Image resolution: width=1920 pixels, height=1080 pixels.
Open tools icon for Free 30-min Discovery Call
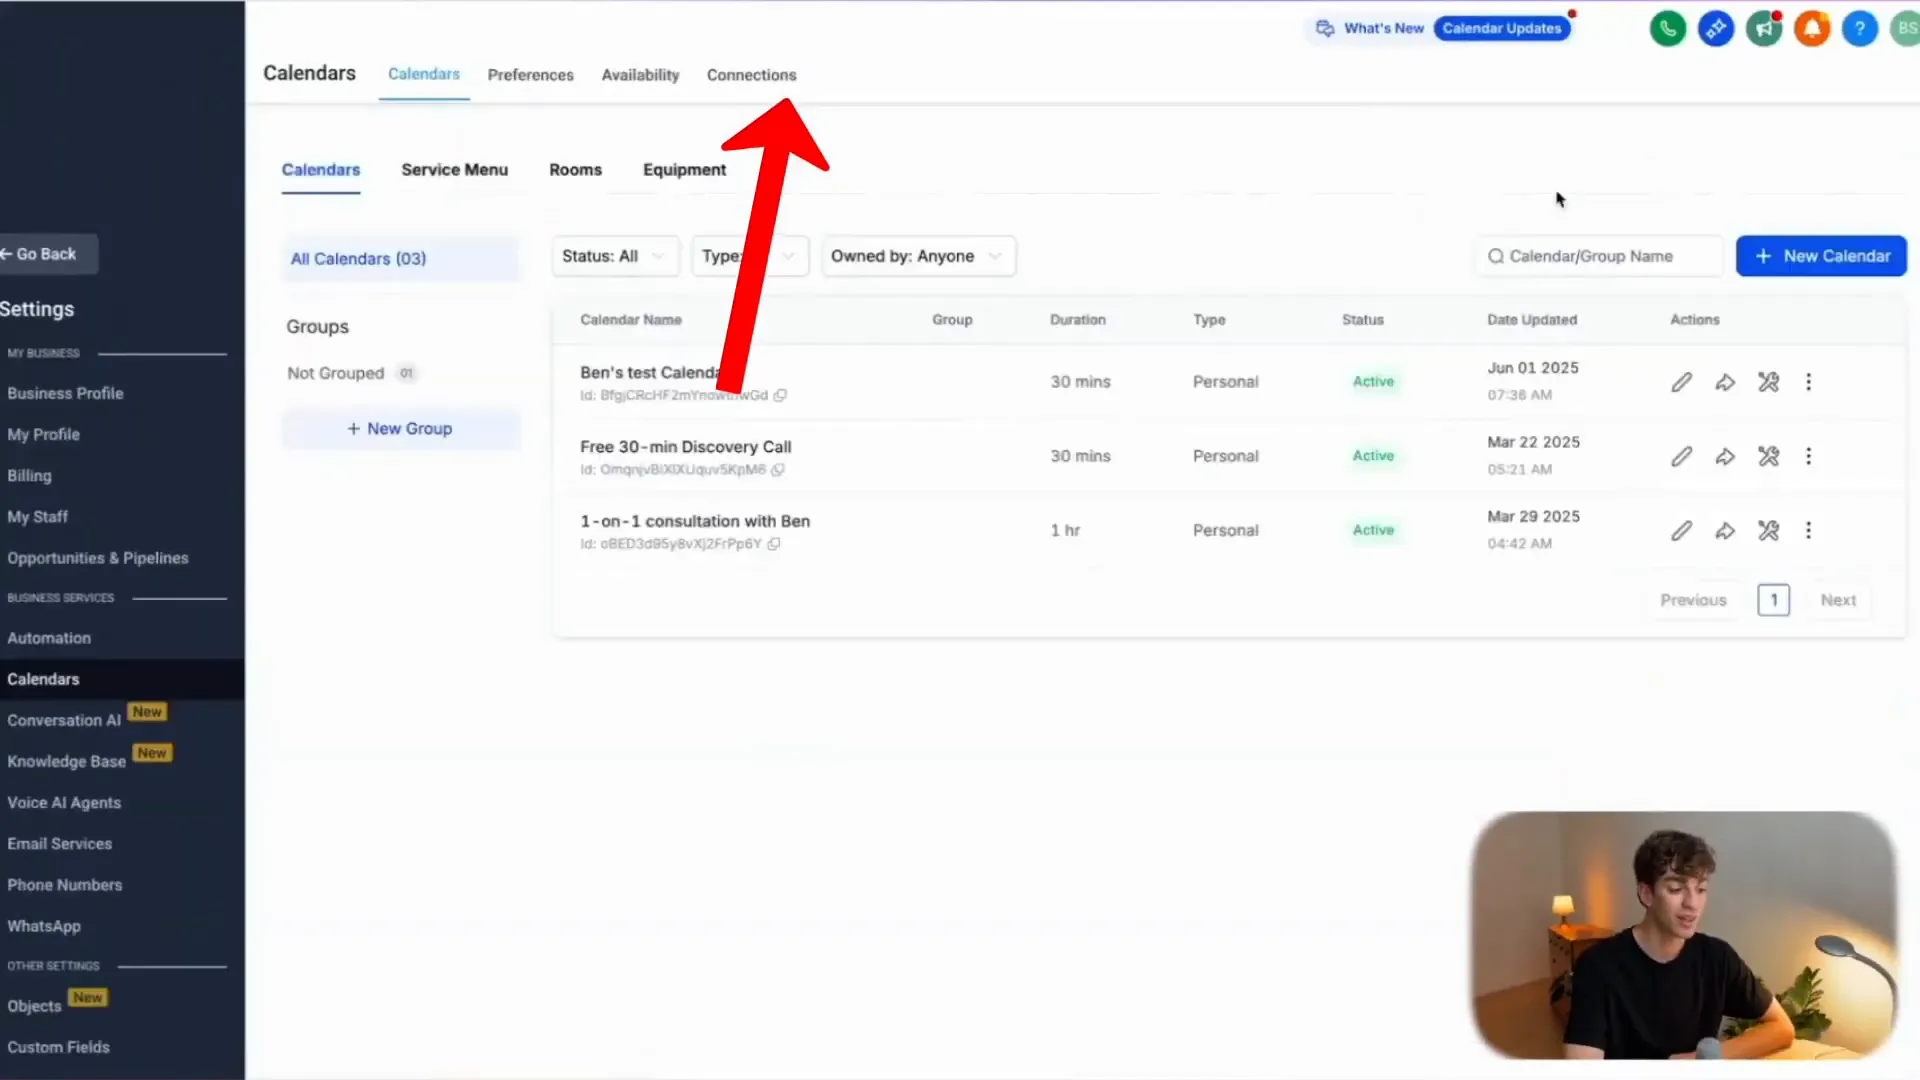click(x=1768, y=456)
